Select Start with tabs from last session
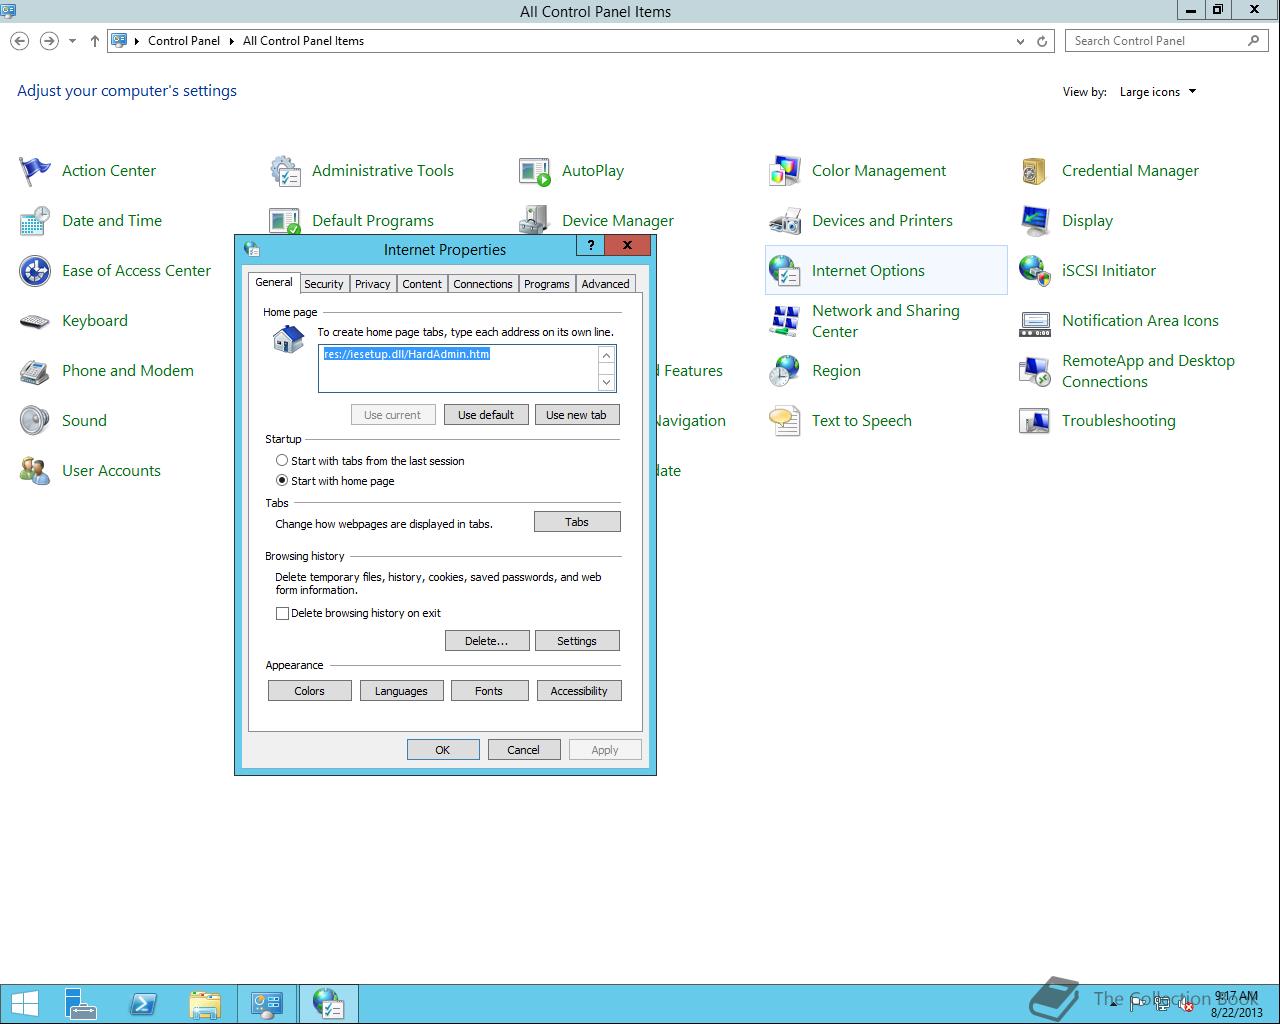 pyautogui.click(x=282, y=461)
